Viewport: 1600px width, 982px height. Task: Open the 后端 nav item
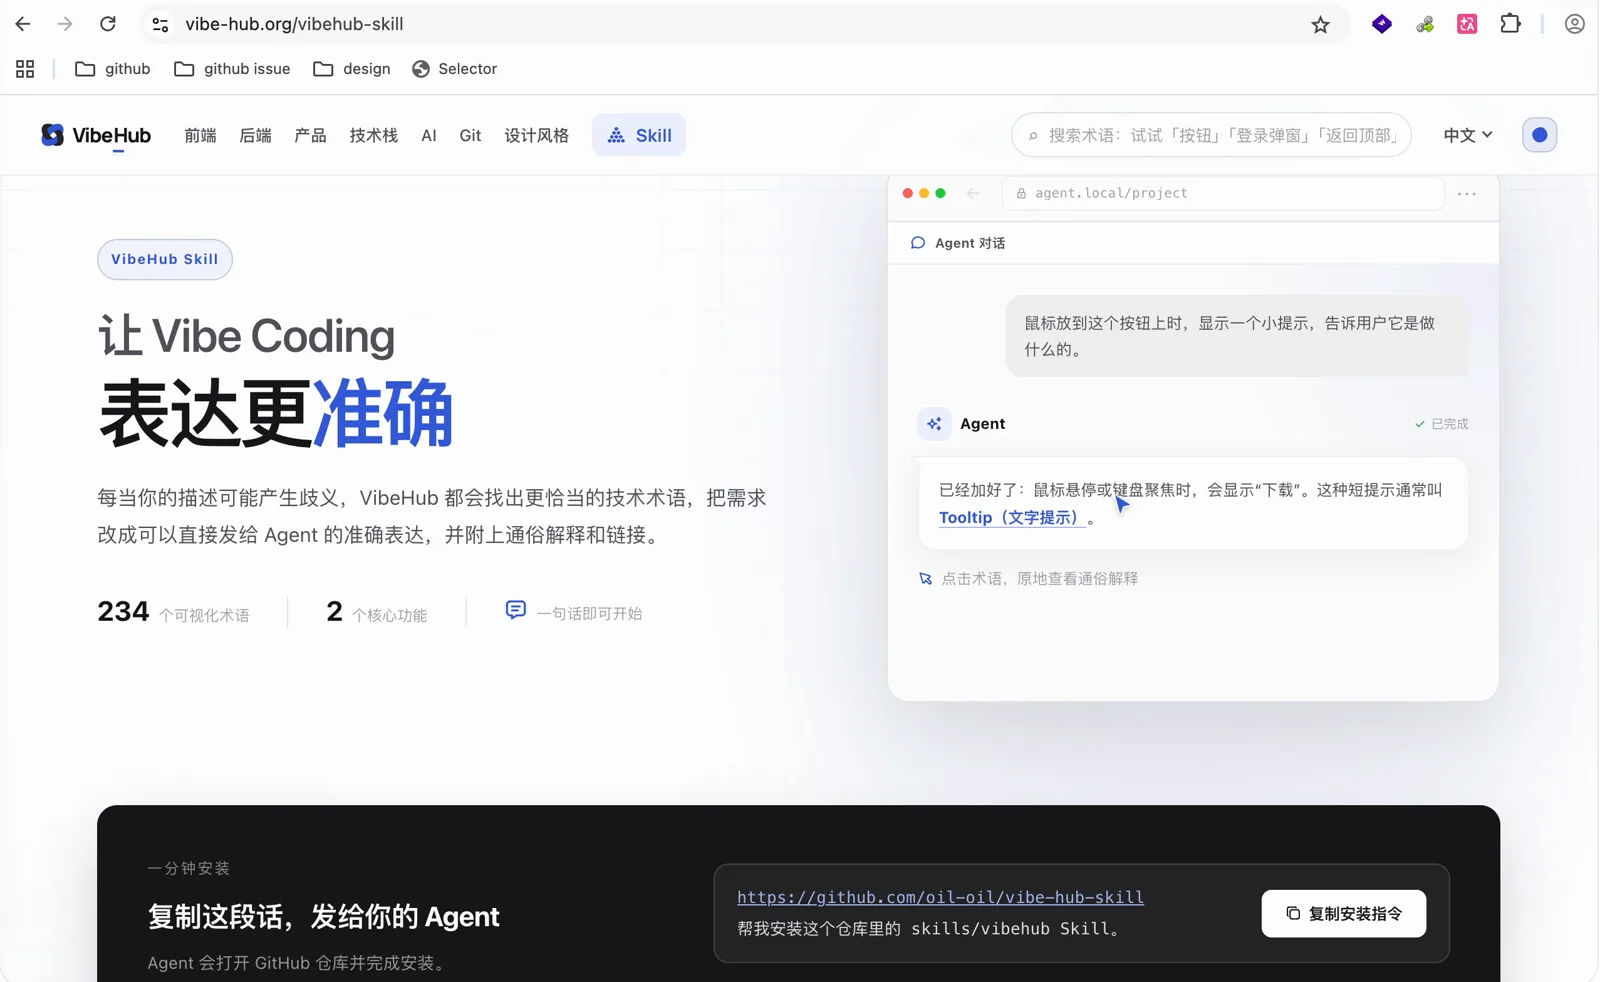pos(255,136)
